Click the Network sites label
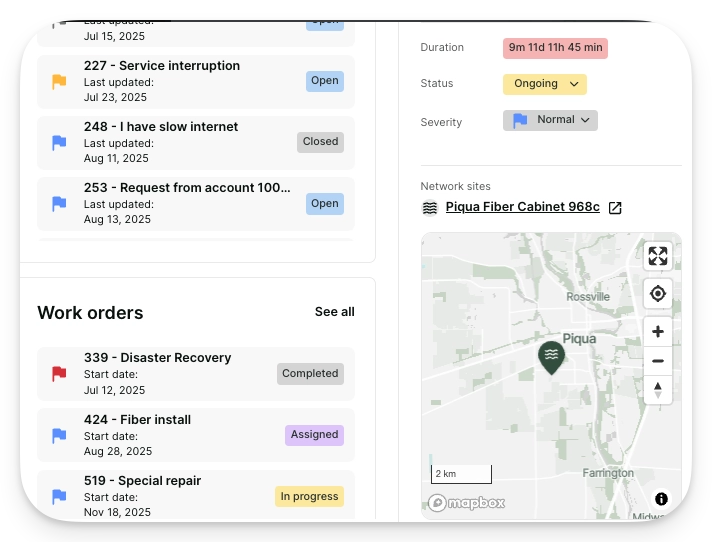The width and height of the screenshot is (712, 542). pyautogui.click(x=455, y=187)
